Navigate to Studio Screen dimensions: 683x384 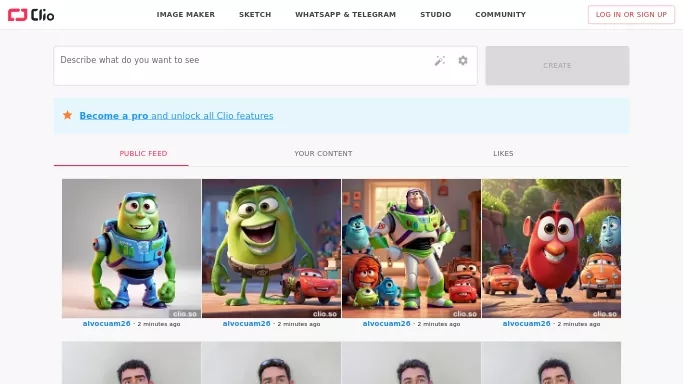(x=436, y=14)
